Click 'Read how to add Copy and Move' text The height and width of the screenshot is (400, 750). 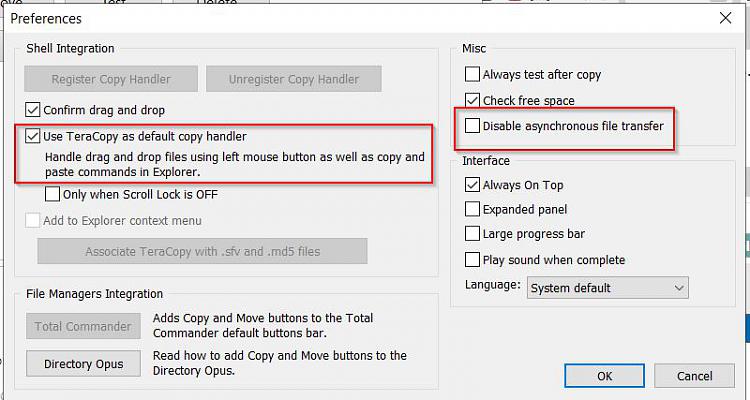point(280,363)
